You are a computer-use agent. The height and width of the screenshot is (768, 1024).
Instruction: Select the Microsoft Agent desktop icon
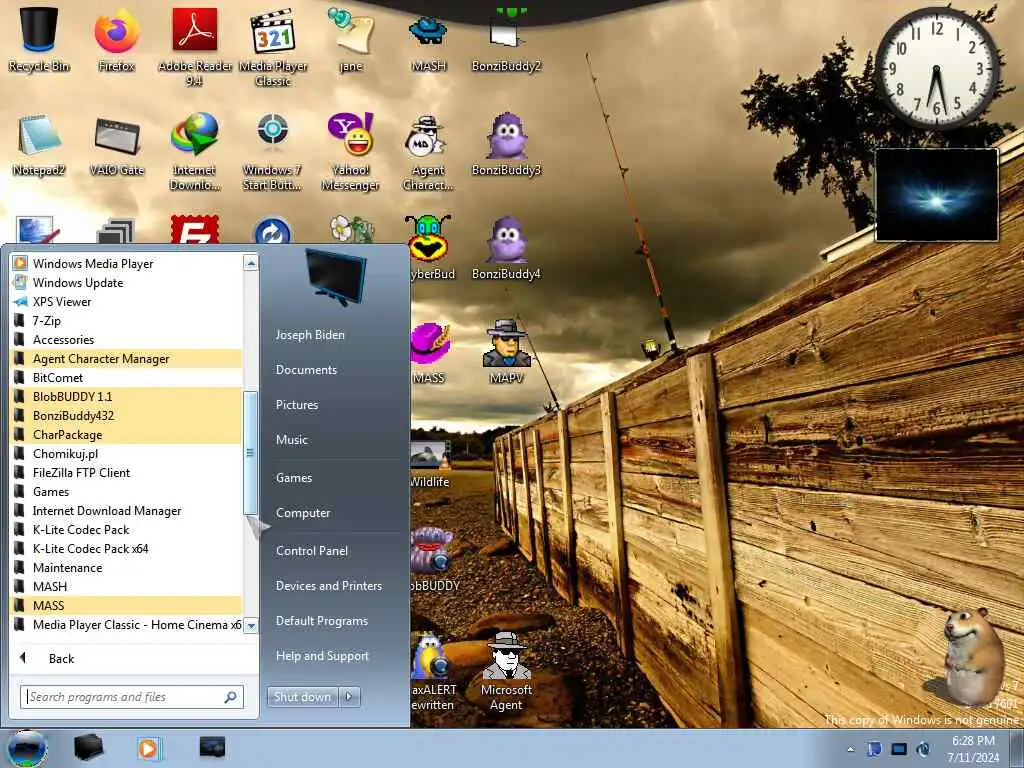point(506,671)
